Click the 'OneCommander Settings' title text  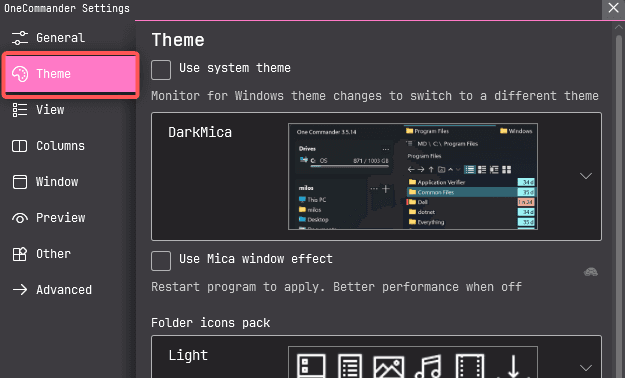(67, 8)
